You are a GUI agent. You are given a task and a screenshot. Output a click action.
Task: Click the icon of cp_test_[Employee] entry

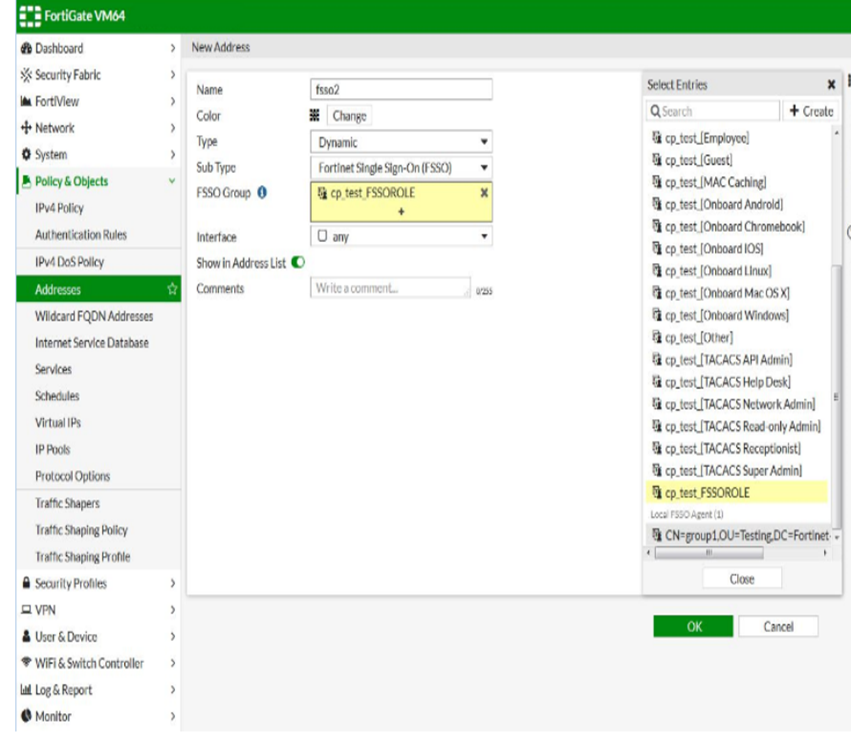(x=657, y=137)
